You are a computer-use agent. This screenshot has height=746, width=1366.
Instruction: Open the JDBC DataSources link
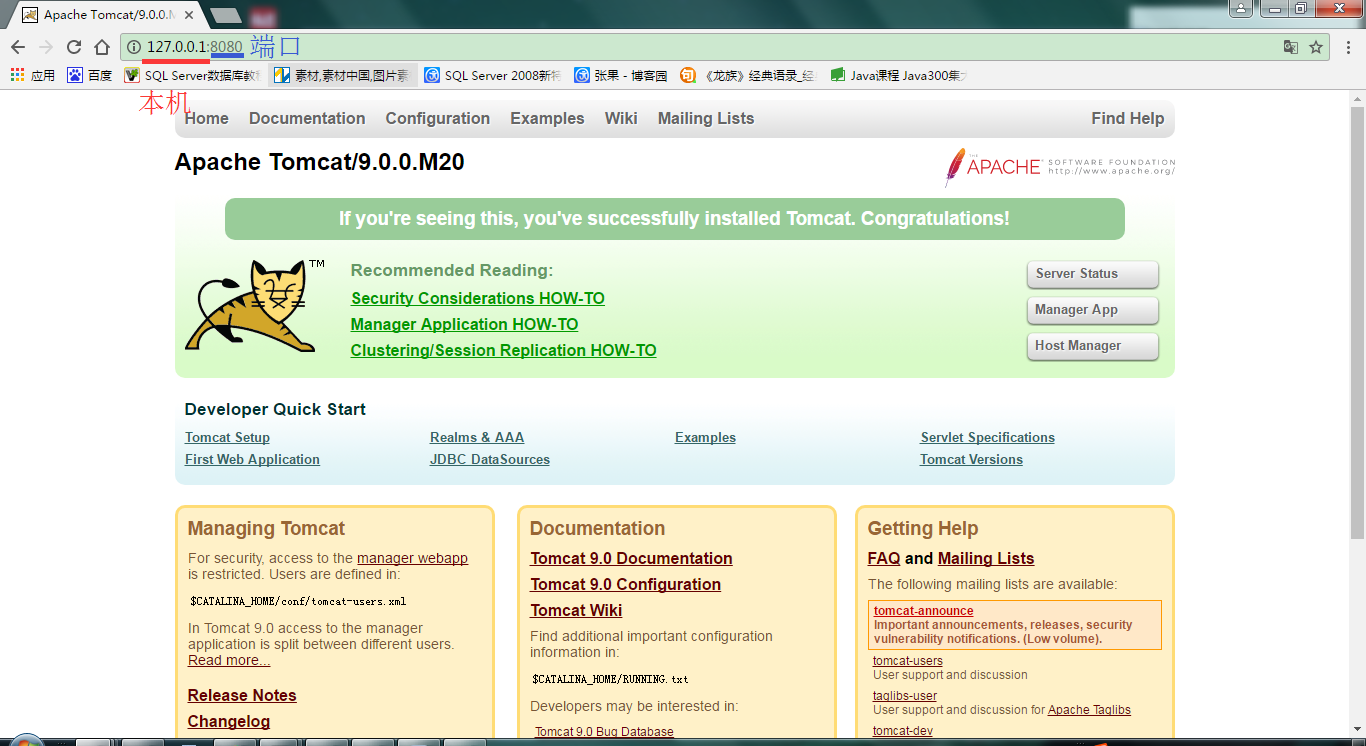[x=490, y=459]
